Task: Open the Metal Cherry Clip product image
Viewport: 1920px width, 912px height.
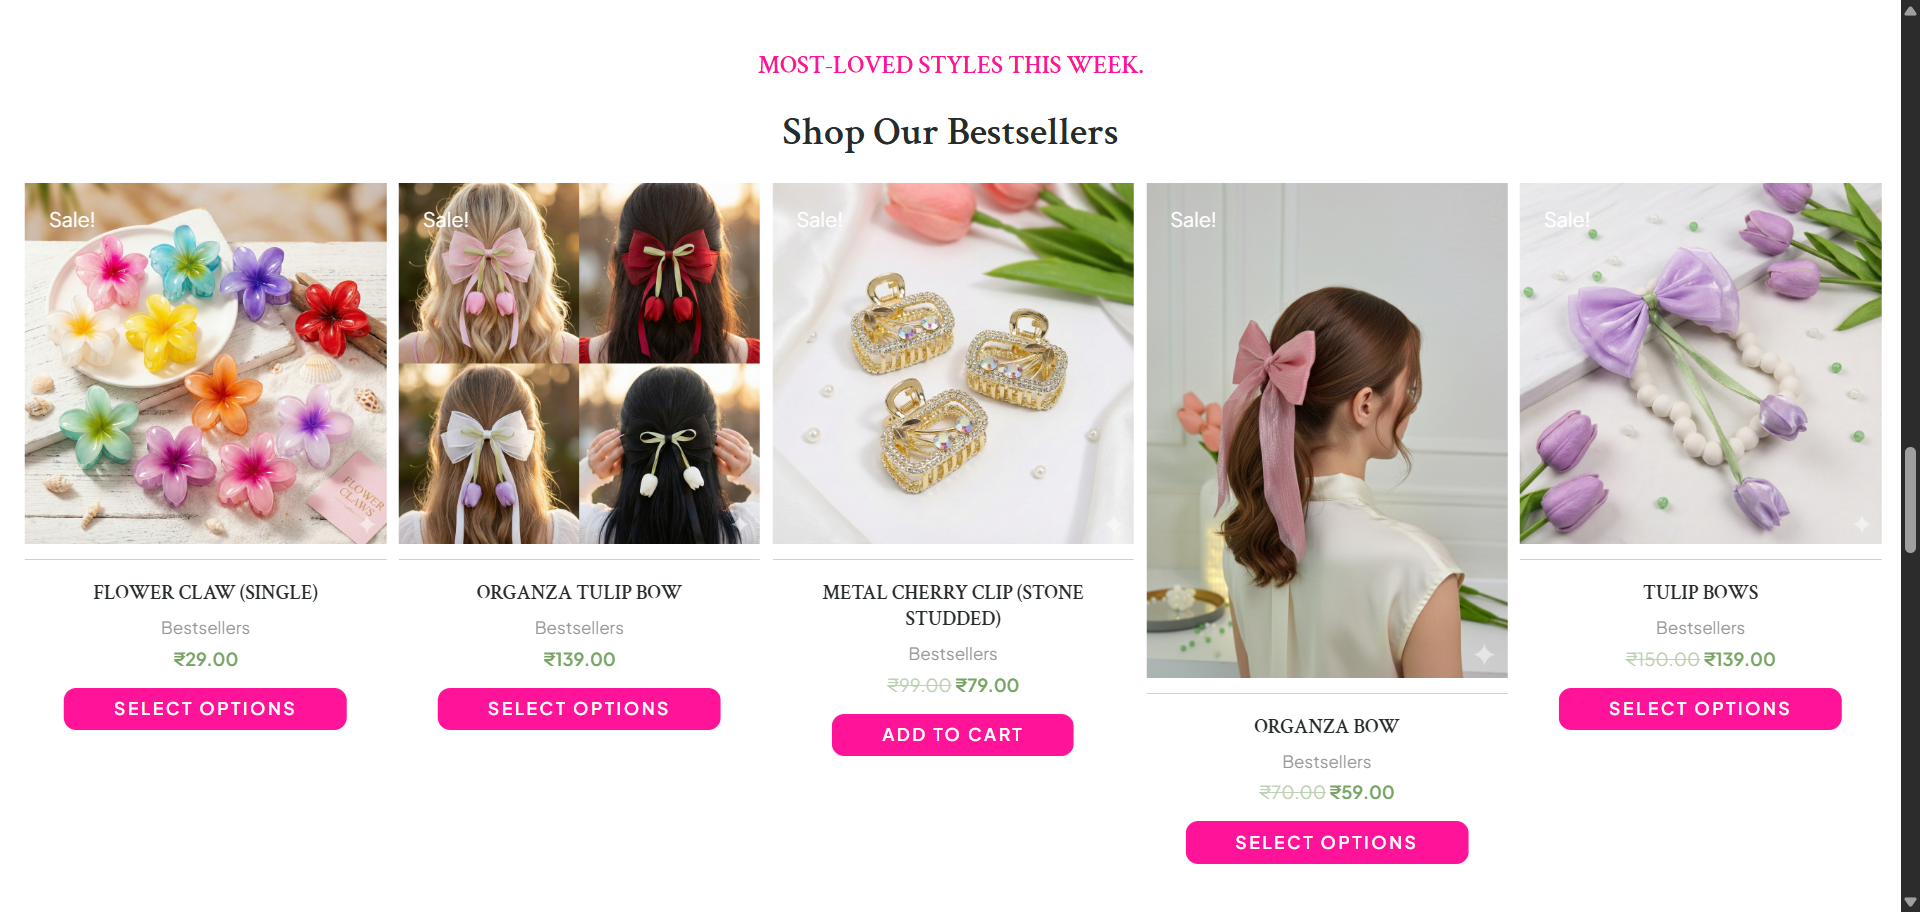Action: [953, 363]
